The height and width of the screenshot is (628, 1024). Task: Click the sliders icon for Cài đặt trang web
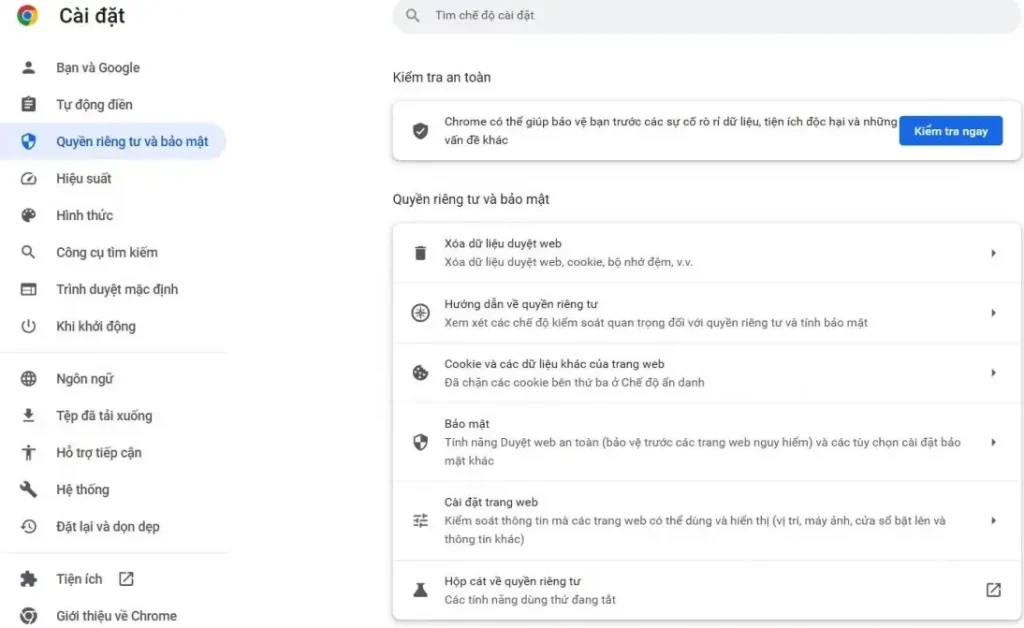click(x=420, y=520)
